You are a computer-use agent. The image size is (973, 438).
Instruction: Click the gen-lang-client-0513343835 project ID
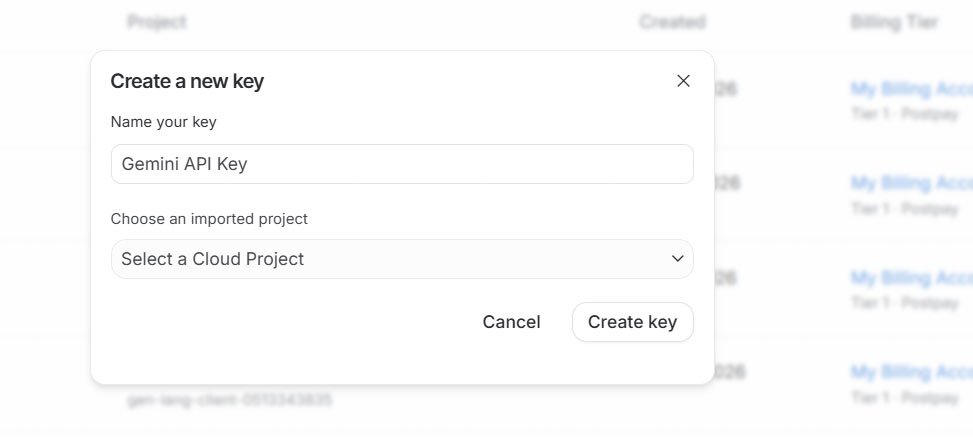pyautogui.click(x=229, y=400)
